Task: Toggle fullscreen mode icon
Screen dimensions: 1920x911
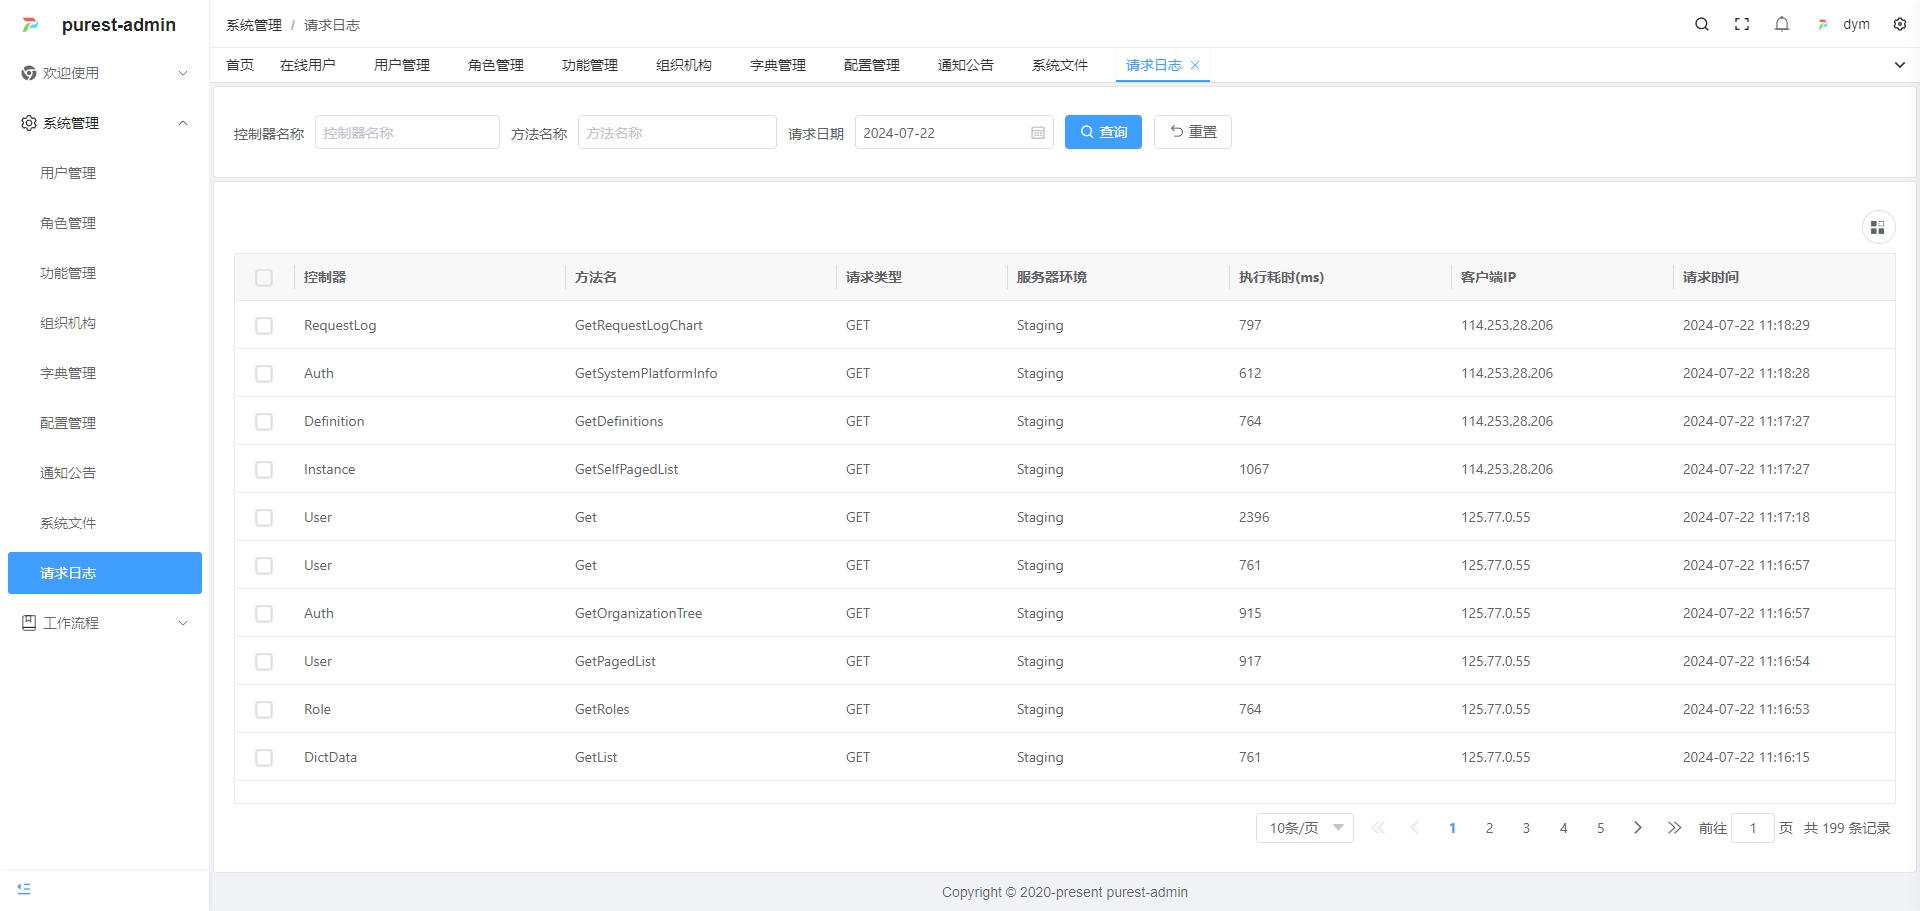Action: 1742,24
